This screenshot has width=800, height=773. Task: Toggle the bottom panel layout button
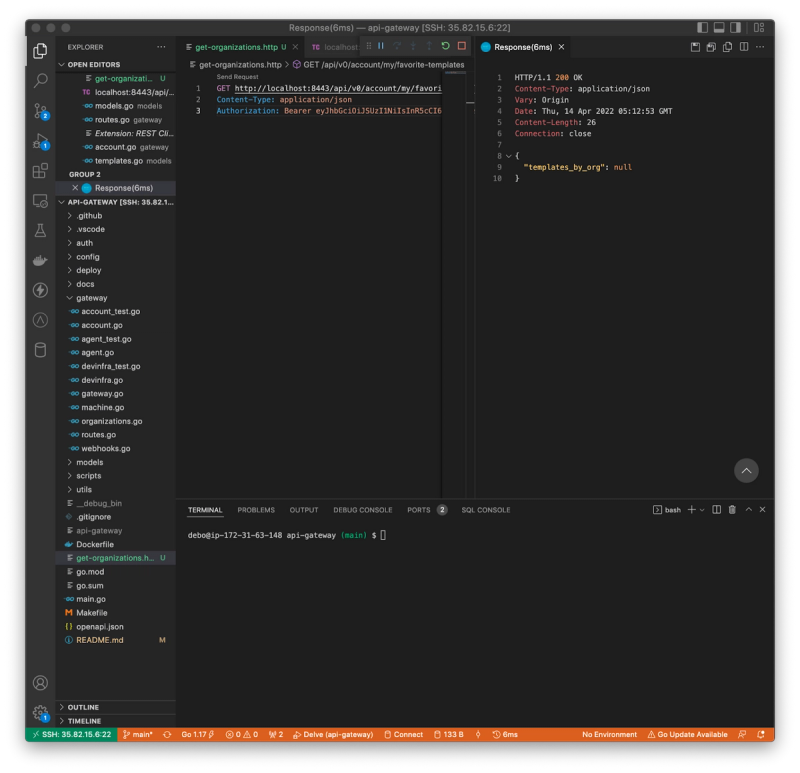[719, 28]
